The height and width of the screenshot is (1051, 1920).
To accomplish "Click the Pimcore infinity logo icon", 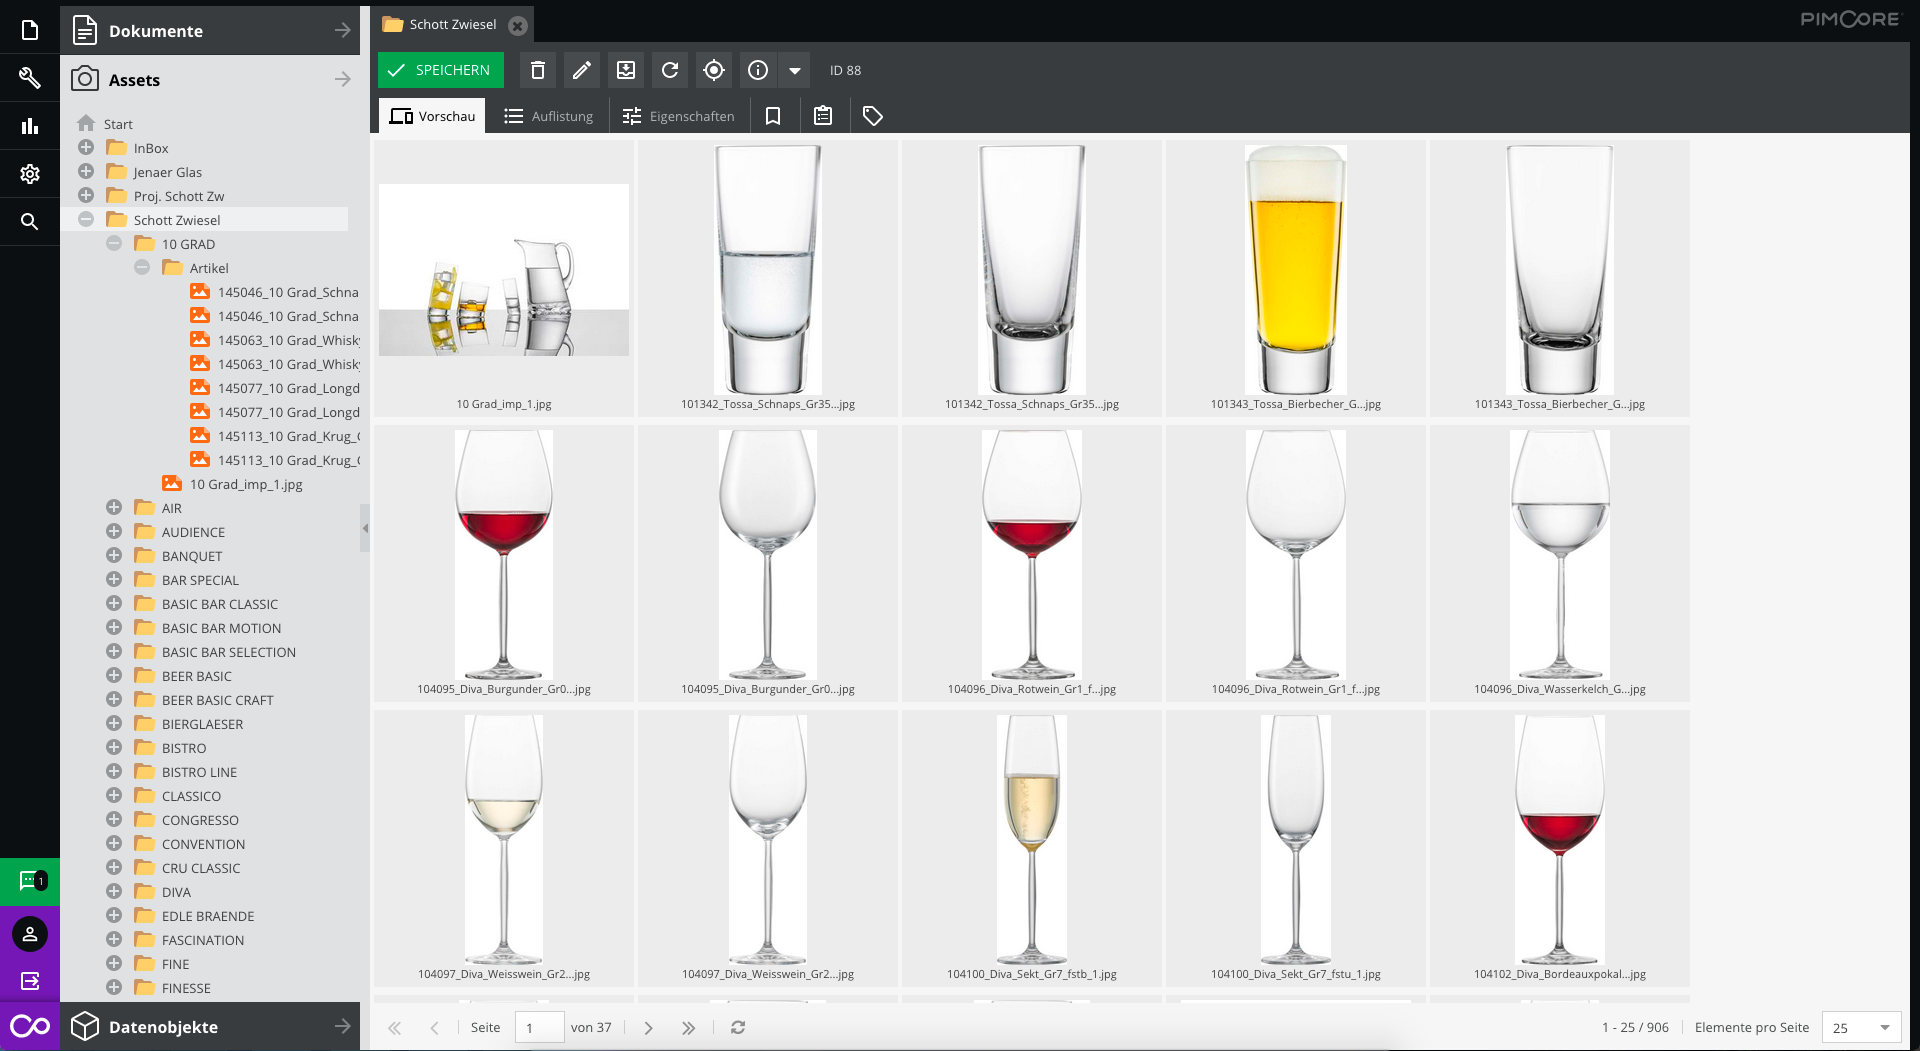I will 30,1027.
